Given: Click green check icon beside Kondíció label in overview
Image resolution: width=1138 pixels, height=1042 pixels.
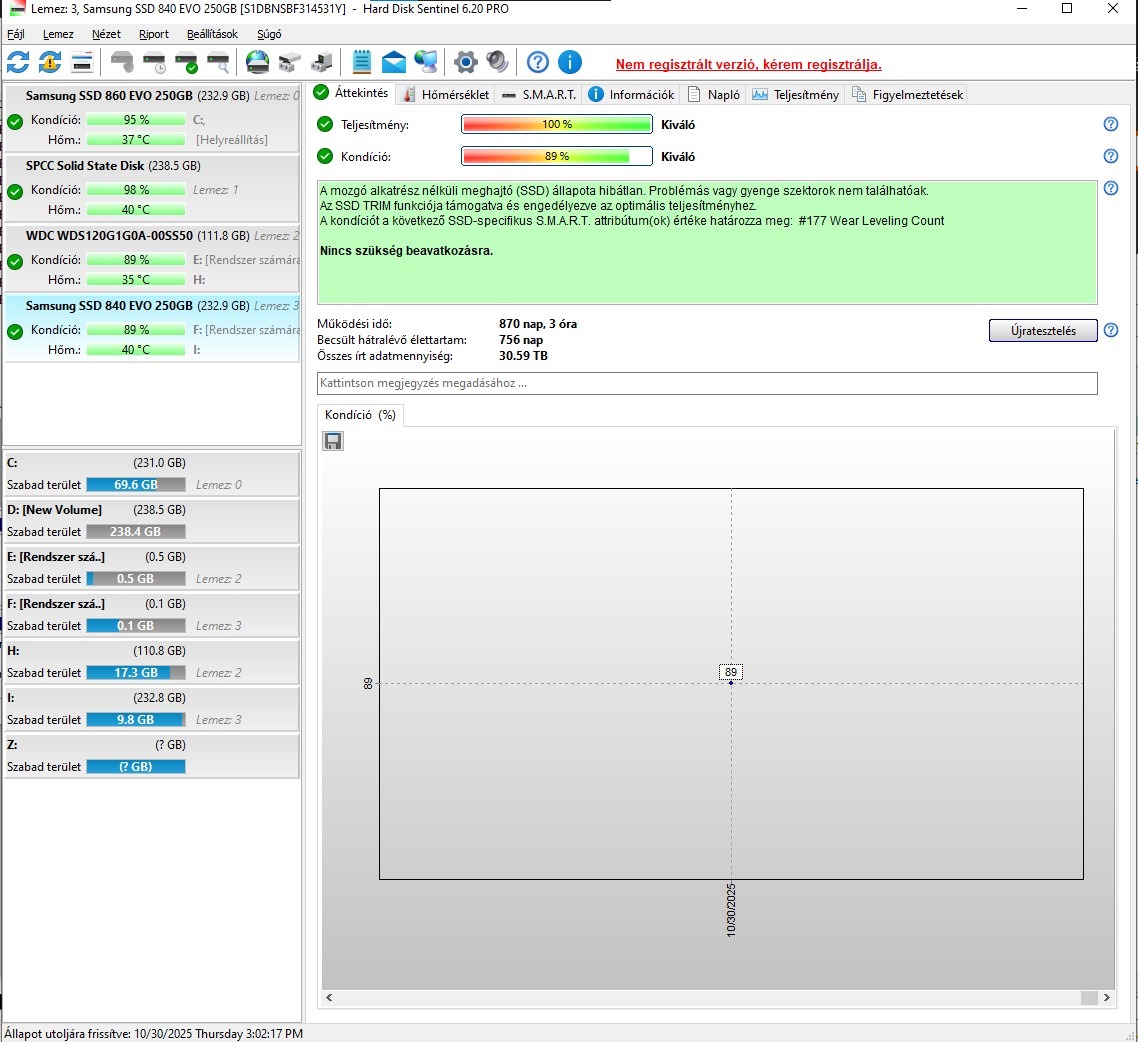Looking at the screenshot, I should tap(325, 156).
